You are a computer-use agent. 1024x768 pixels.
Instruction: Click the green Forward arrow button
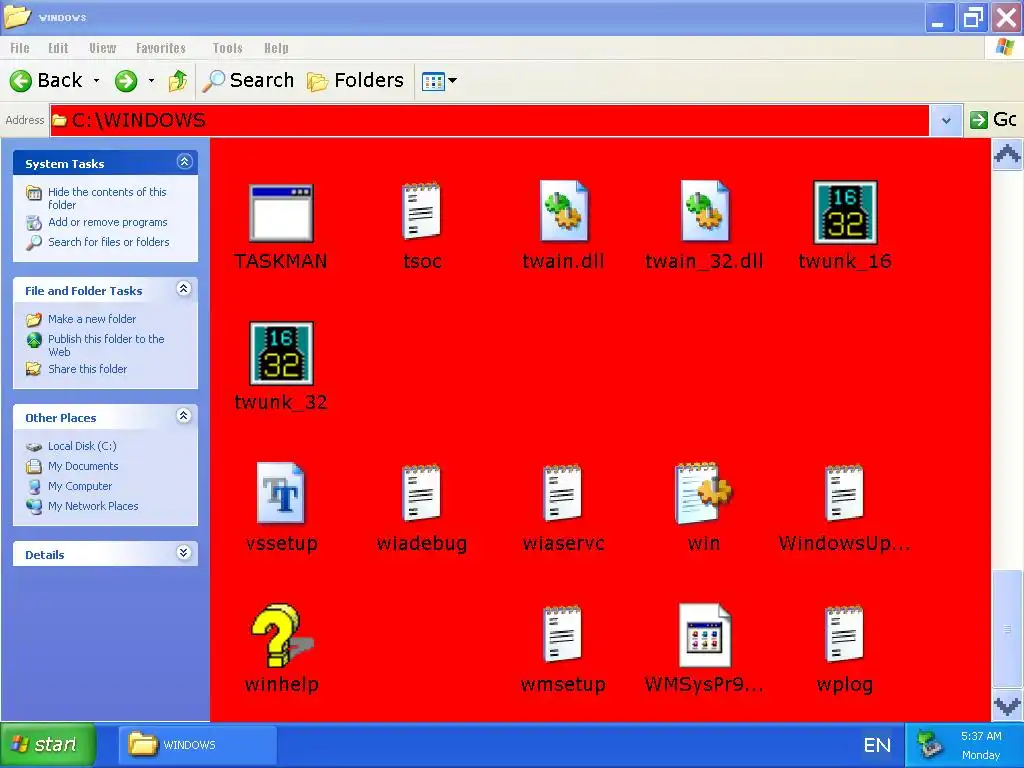point(126,81)
